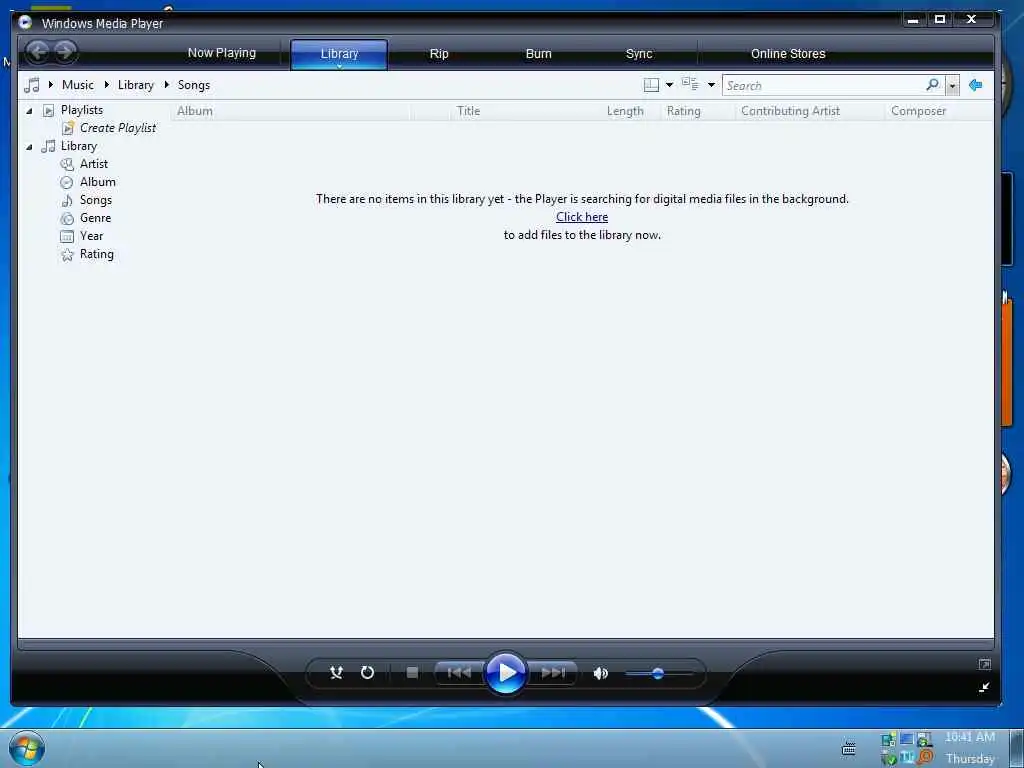Open the Layout Options dropdown arrow
Image resolution: width=1024 pixels, height=768 pixels.
pos(669,85)
